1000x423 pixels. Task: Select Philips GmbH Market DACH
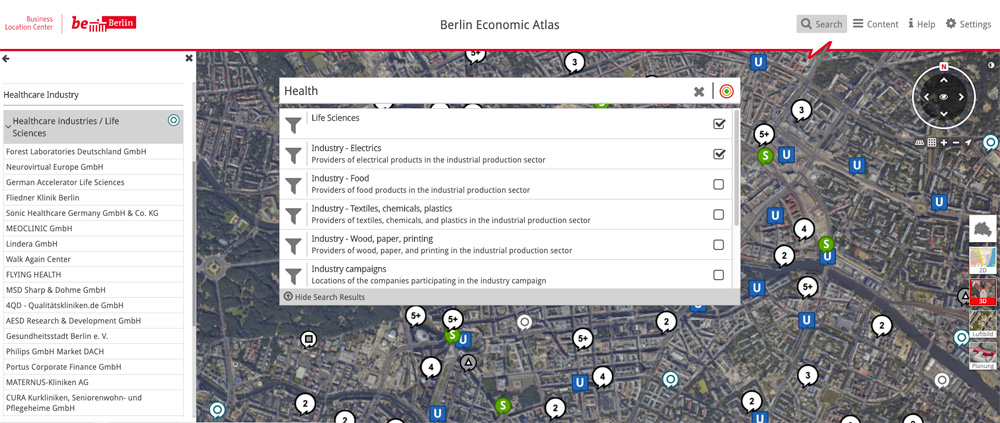[93, 352]
